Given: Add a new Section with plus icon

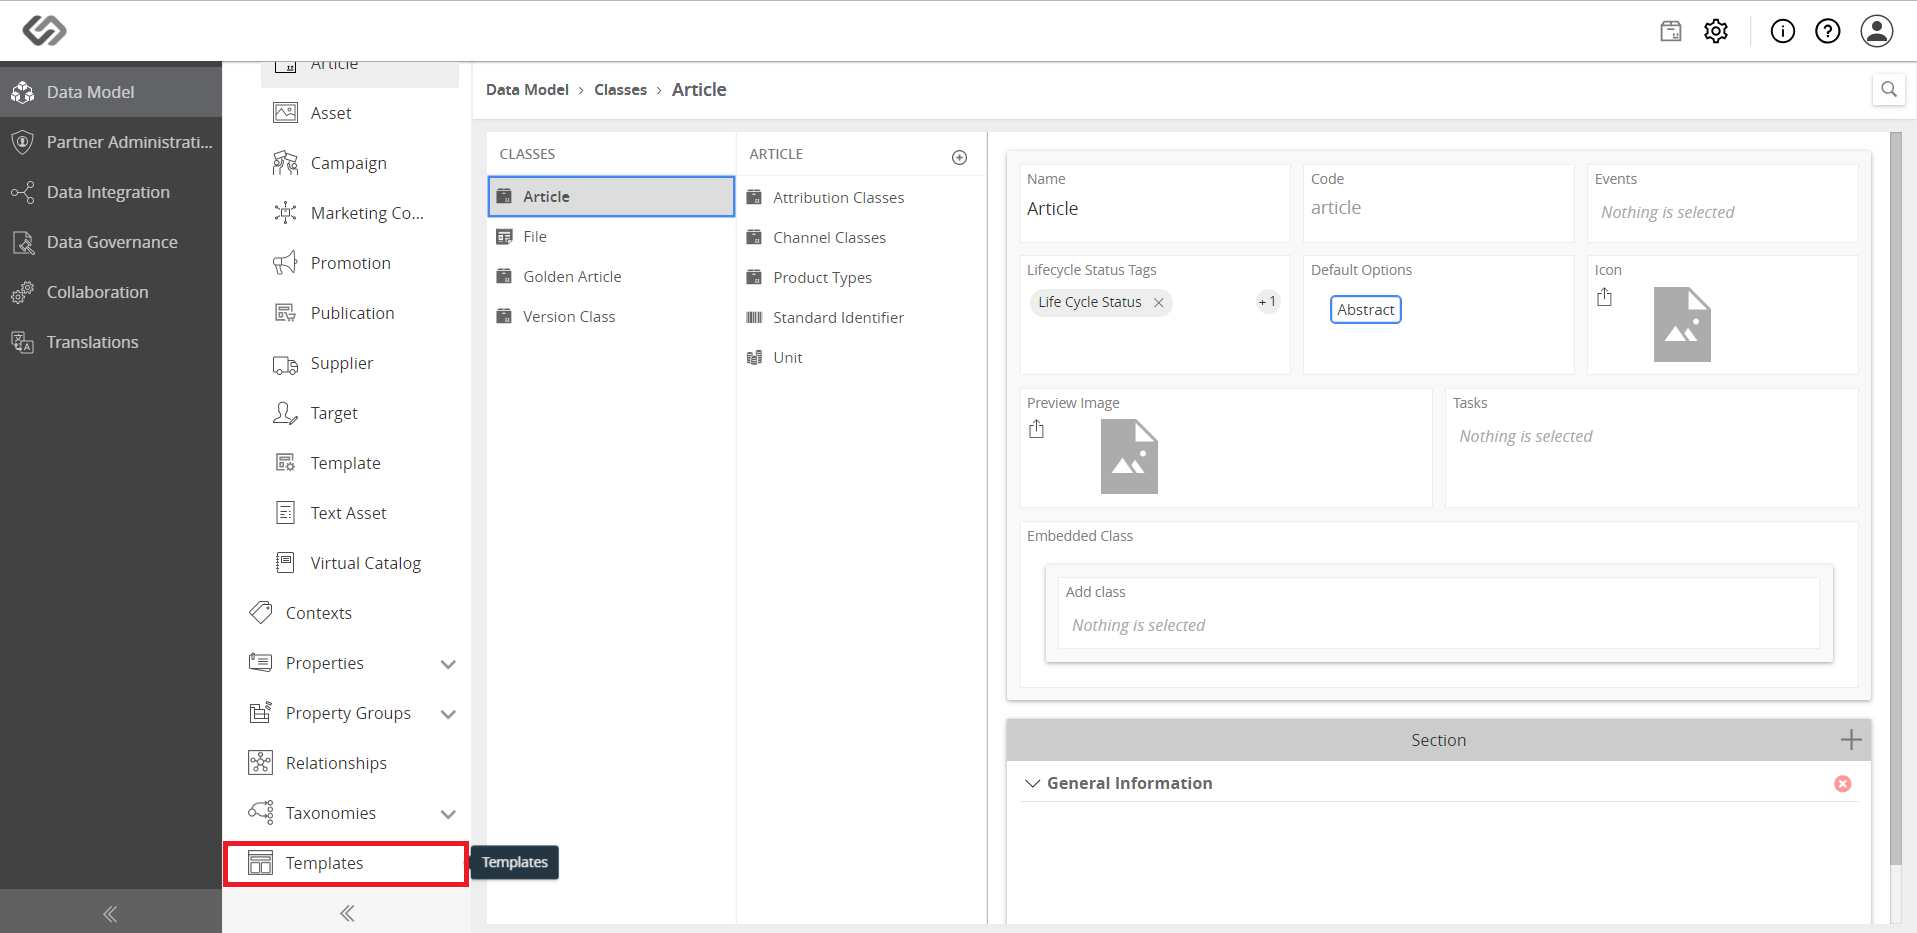Looking at the screenshot, I should tap(1851, 739).
